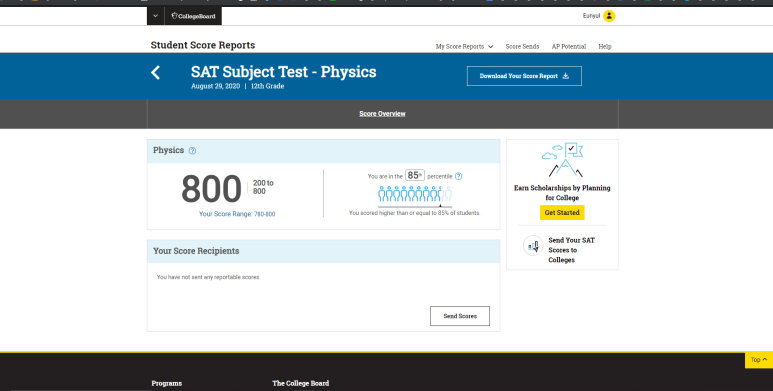Click the 85th percentile badge
This screenshot has width=773, height=391.
tap(415, 175)
